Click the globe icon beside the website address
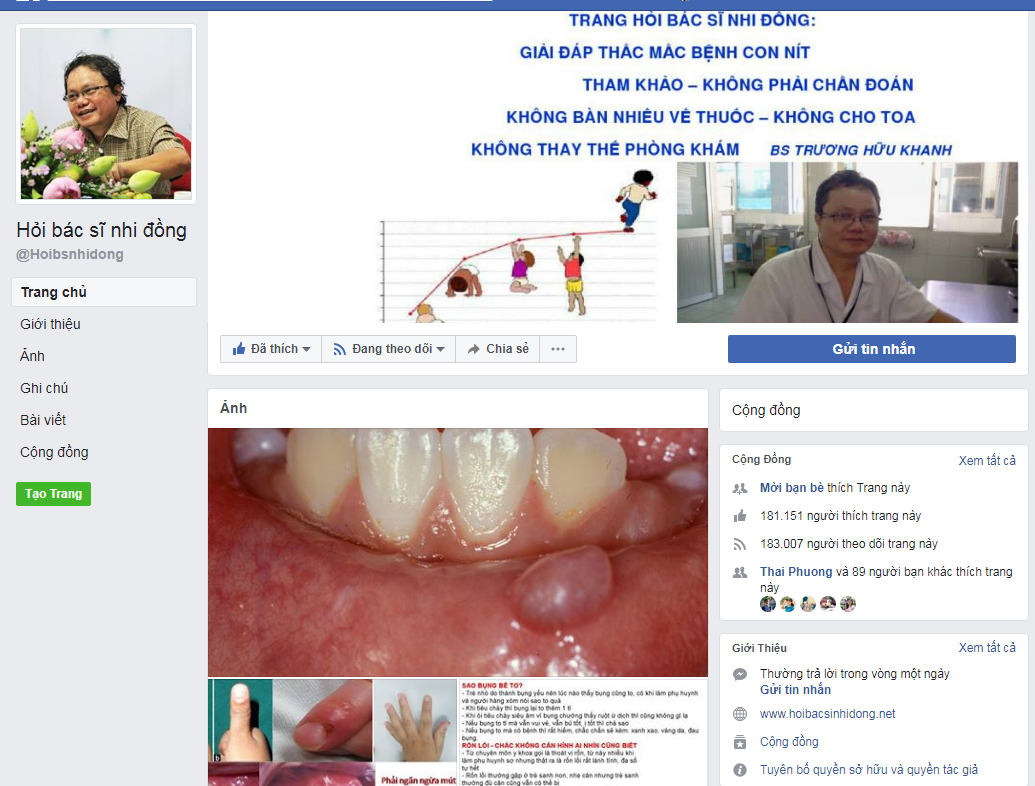 tap(740, 714)
